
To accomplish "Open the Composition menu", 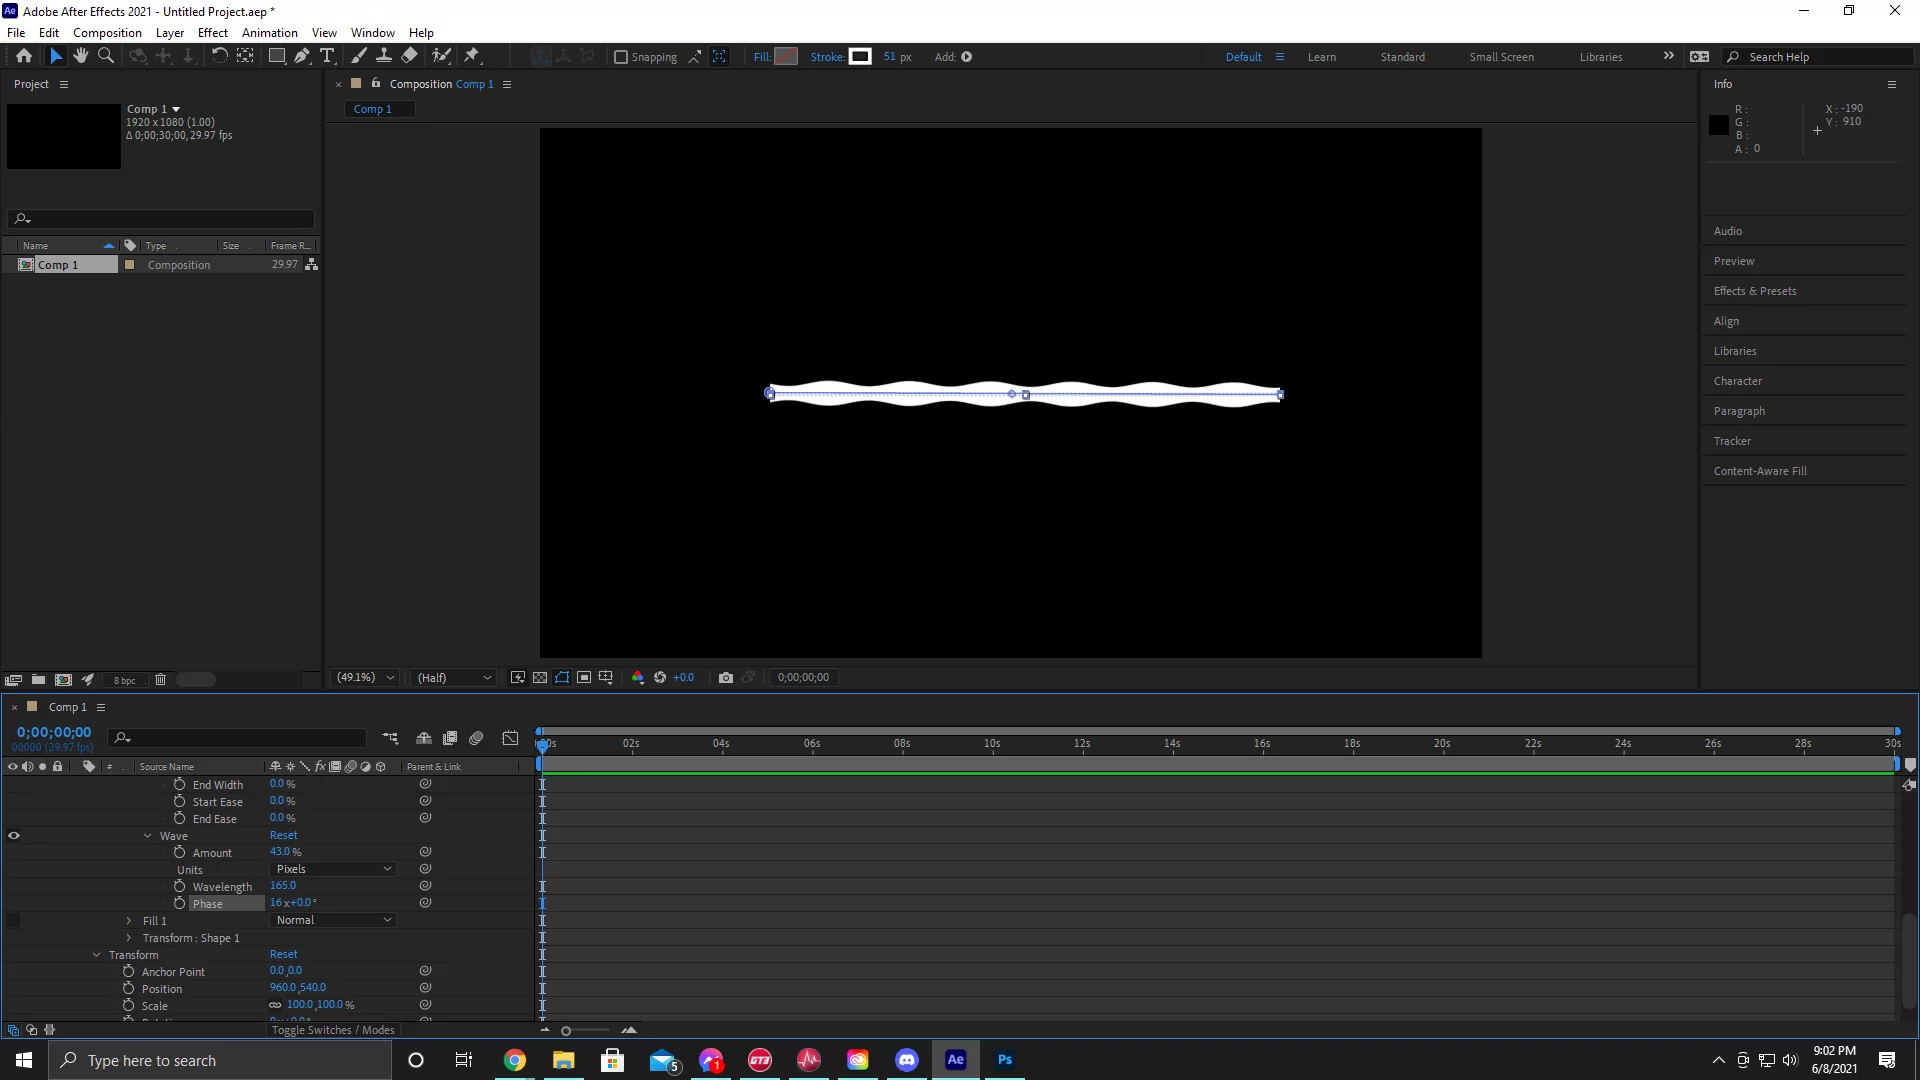I will (107, 32).
